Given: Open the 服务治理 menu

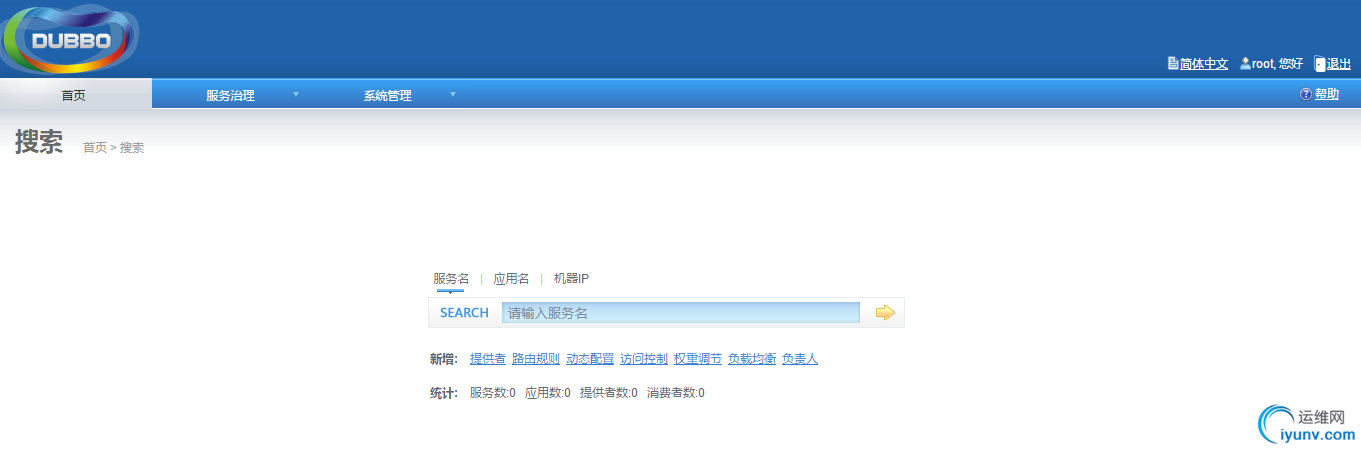Looking at the screenshot, I should 230,96.
